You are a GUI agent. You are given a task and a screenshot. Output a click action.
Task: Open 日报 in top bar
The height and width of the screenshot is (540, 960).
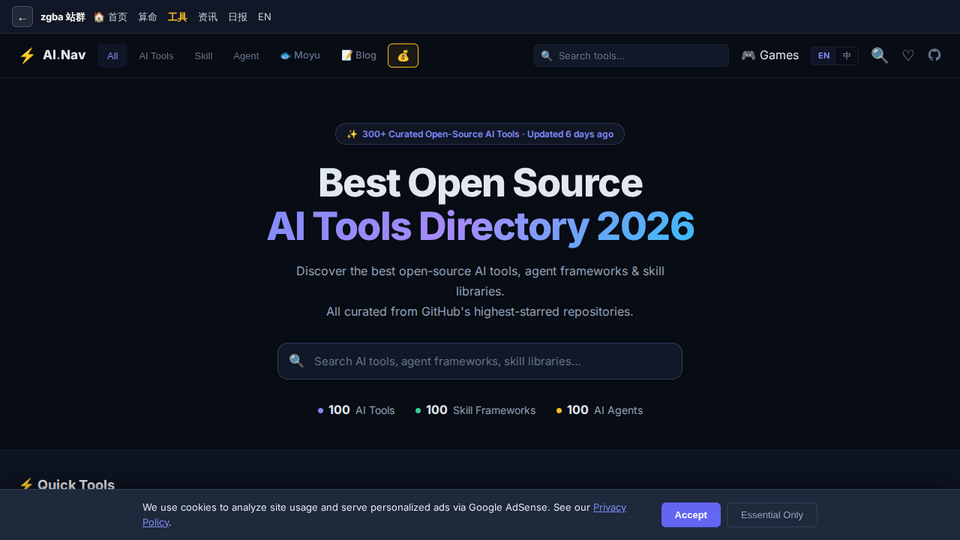[x=238, y=17]
